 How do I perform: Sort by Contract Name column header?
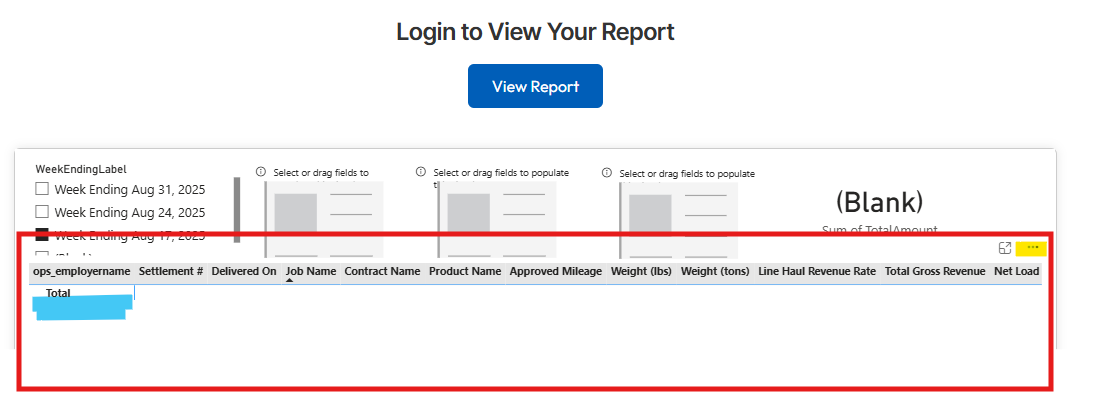point(383,271)
